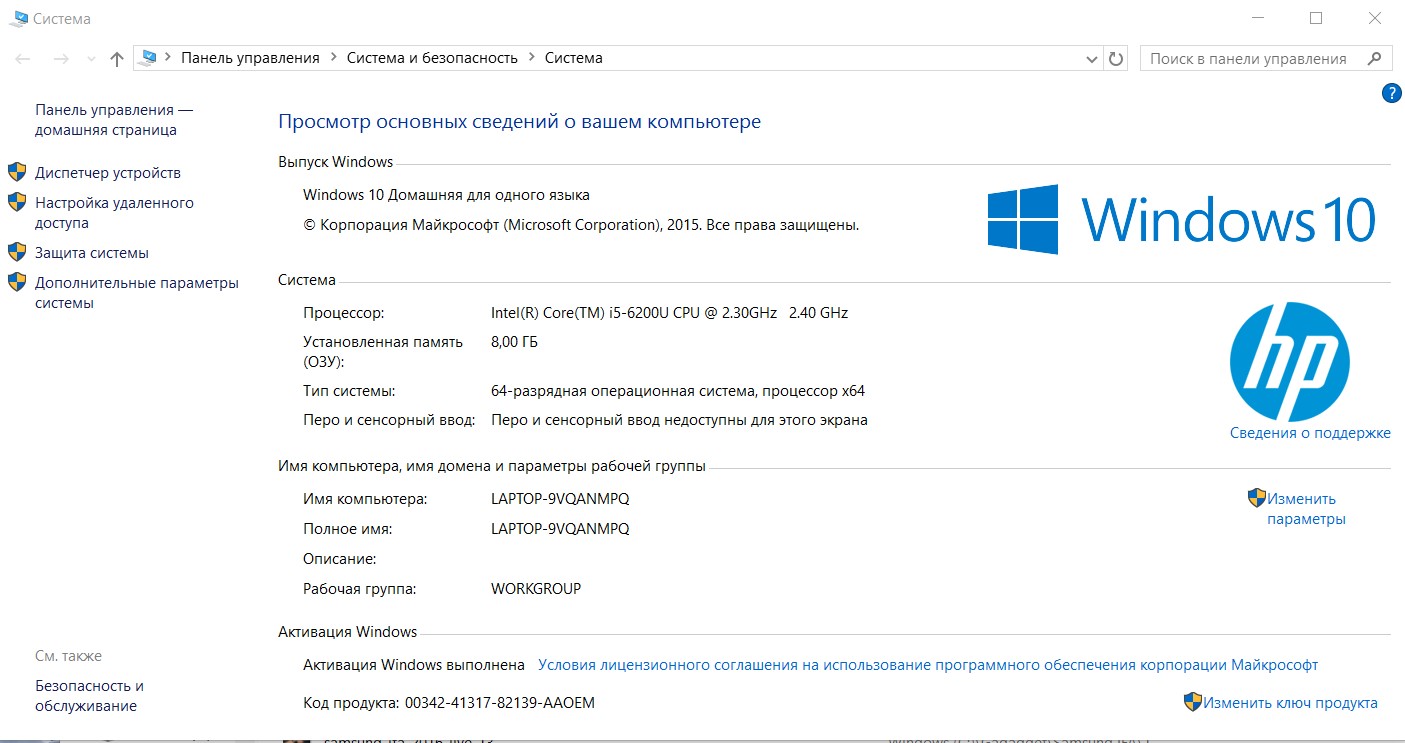
Task: Open Диспетчер устройств link
Action: click(108, 173)
